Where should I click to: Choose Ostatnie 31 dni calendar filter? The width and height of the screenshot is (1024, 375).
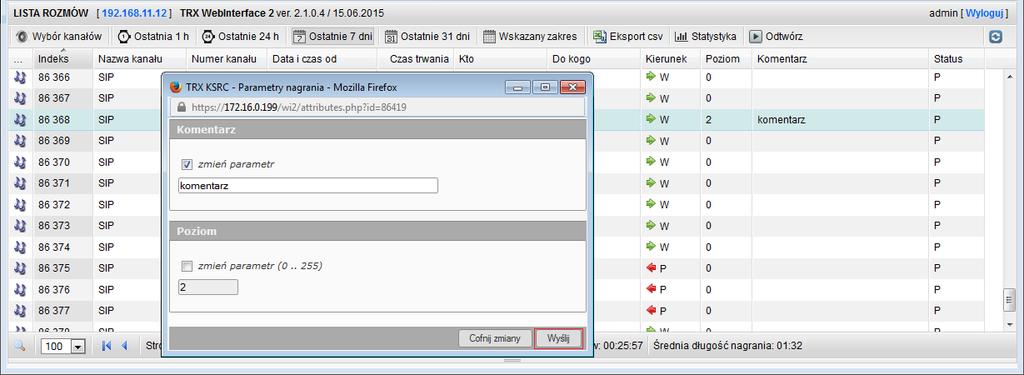(428, 37)
